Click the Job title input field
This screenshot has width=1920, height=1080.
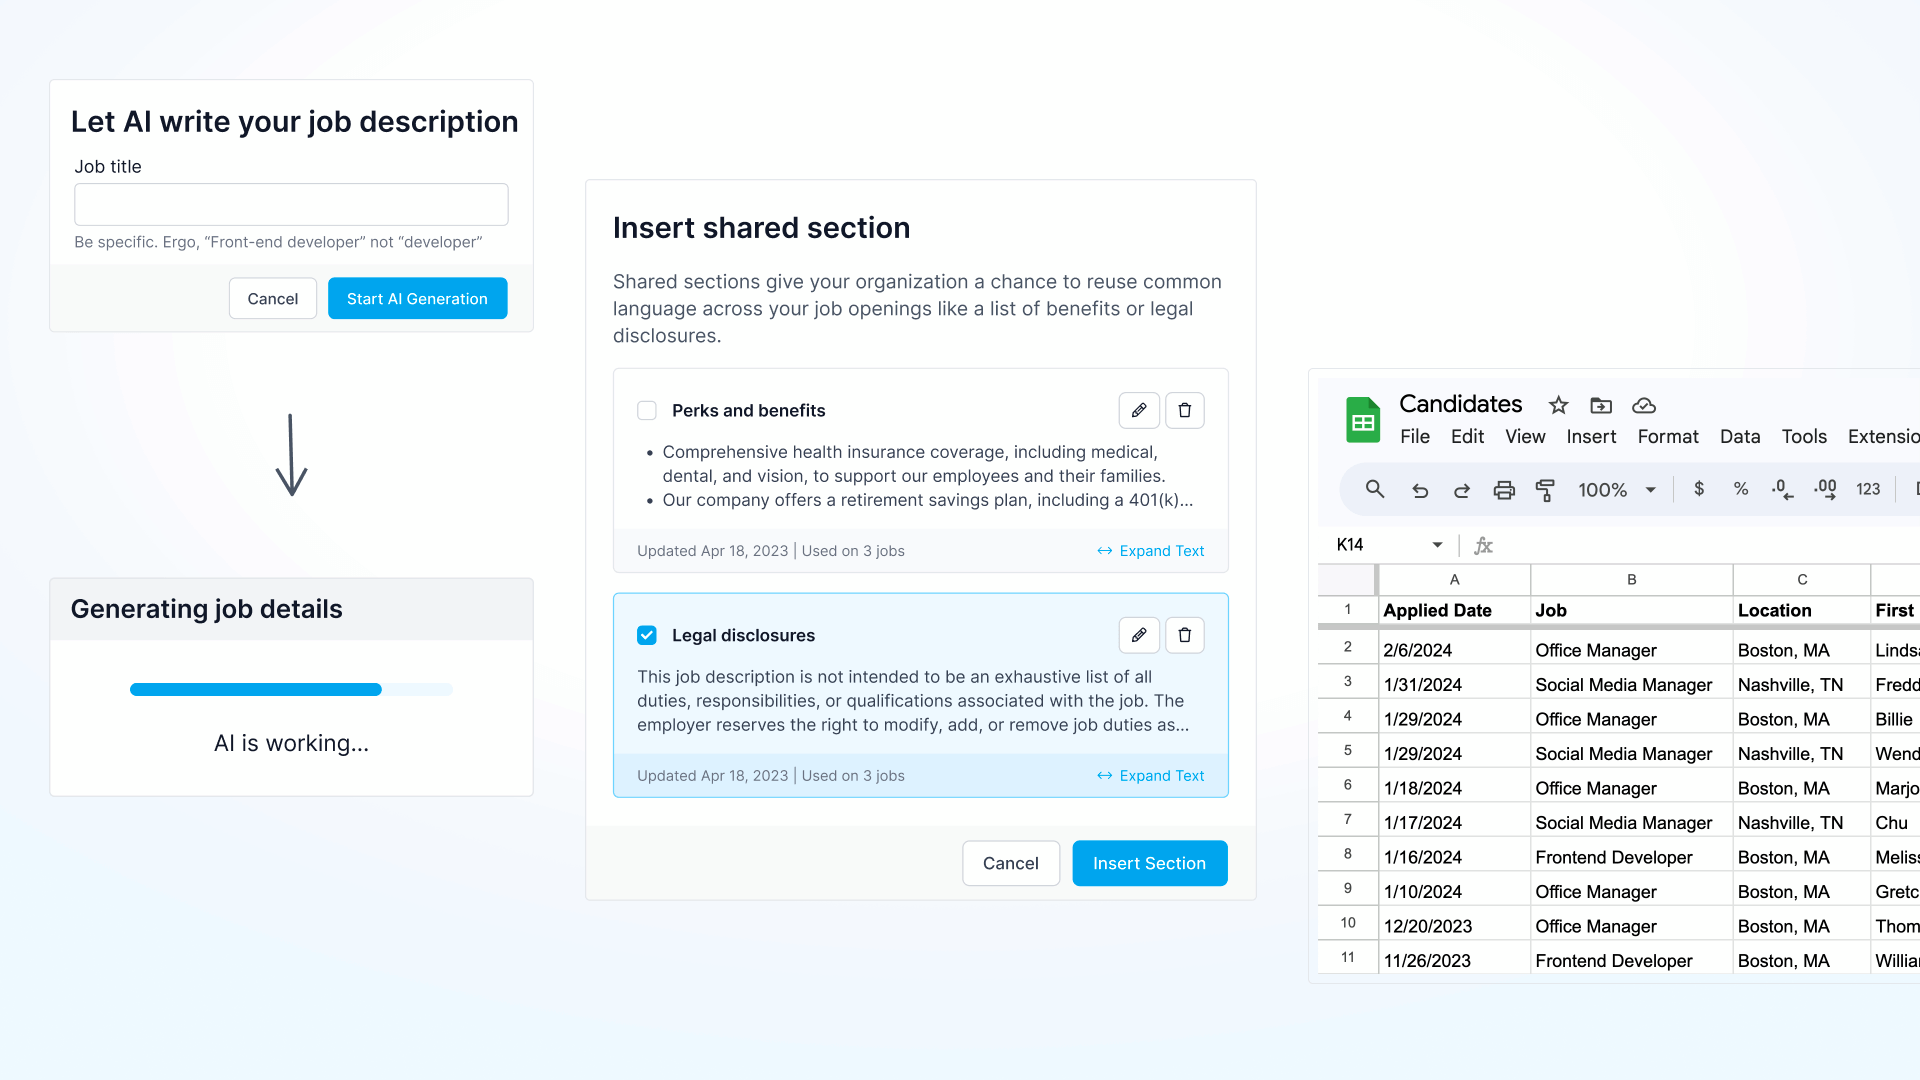(291, 204)
